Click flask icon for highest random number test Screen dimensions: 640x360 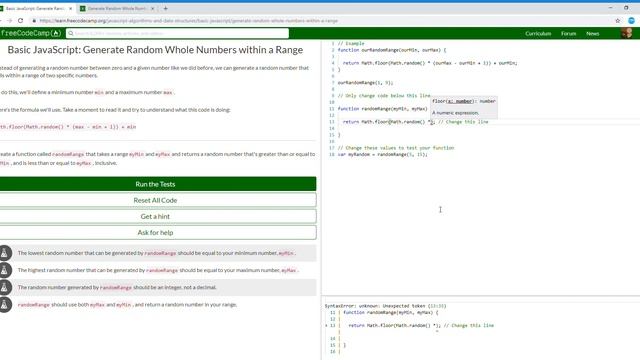point(4,270)
